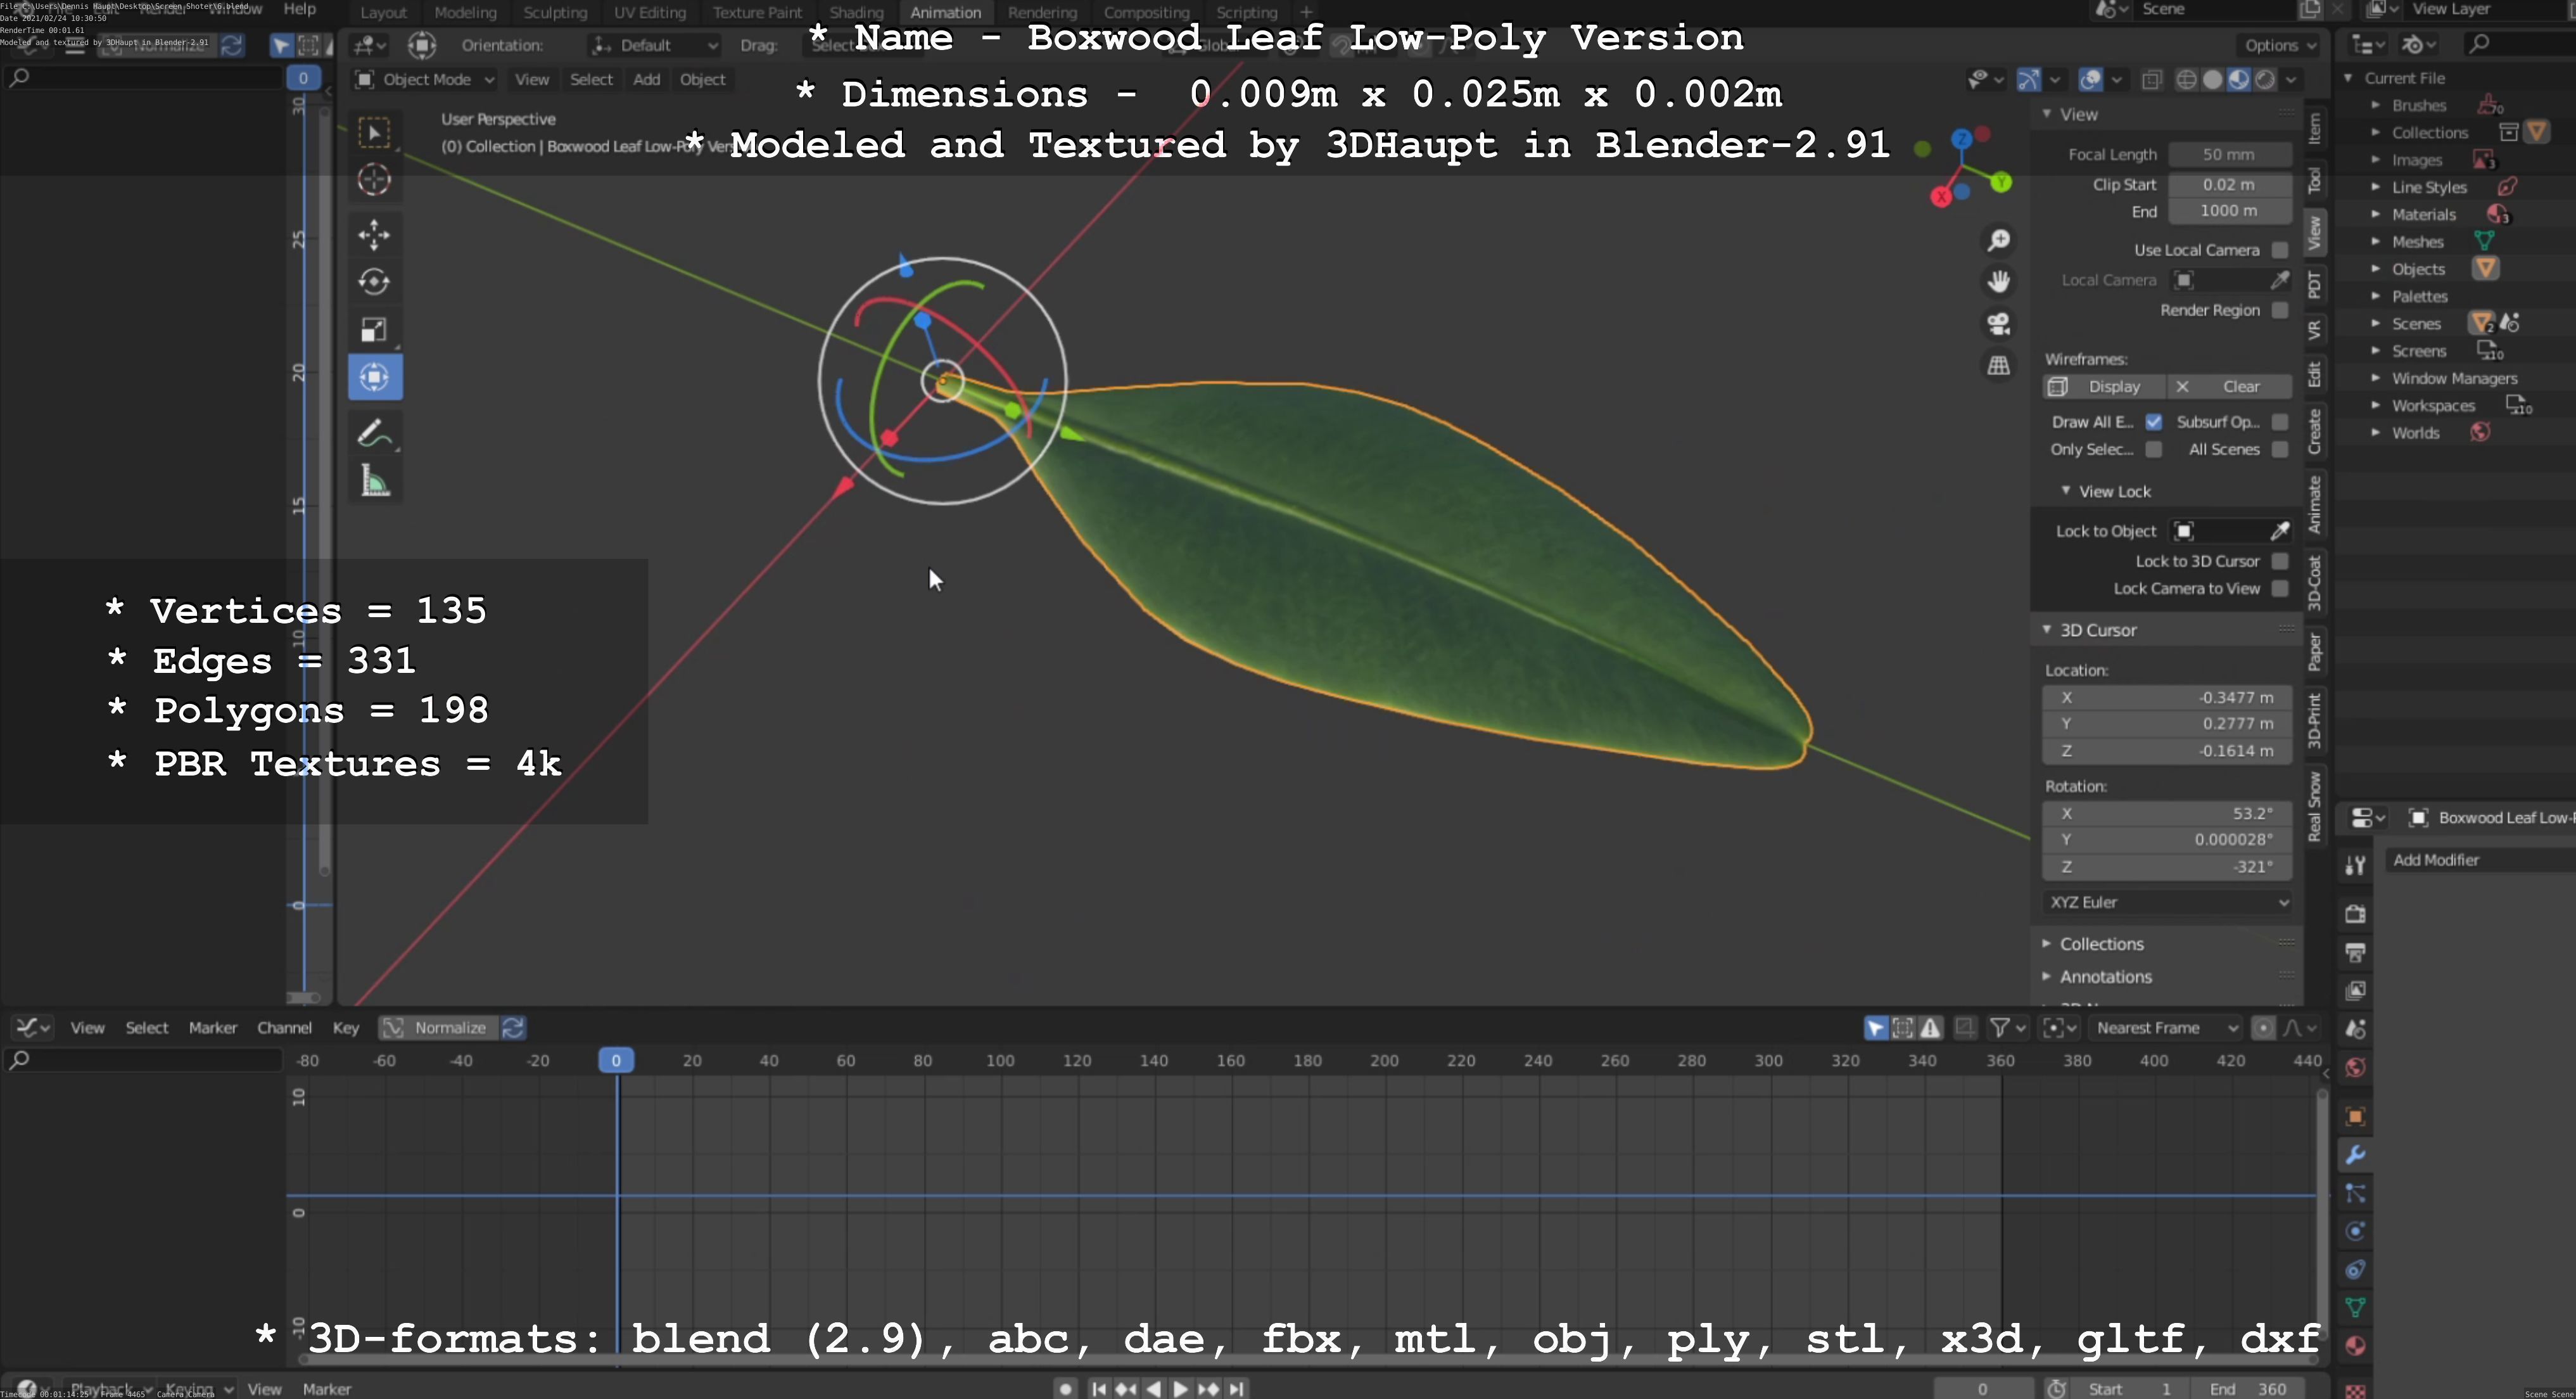Open Render properties tab icon
2576x1399 pixels.
(2355, 914)
